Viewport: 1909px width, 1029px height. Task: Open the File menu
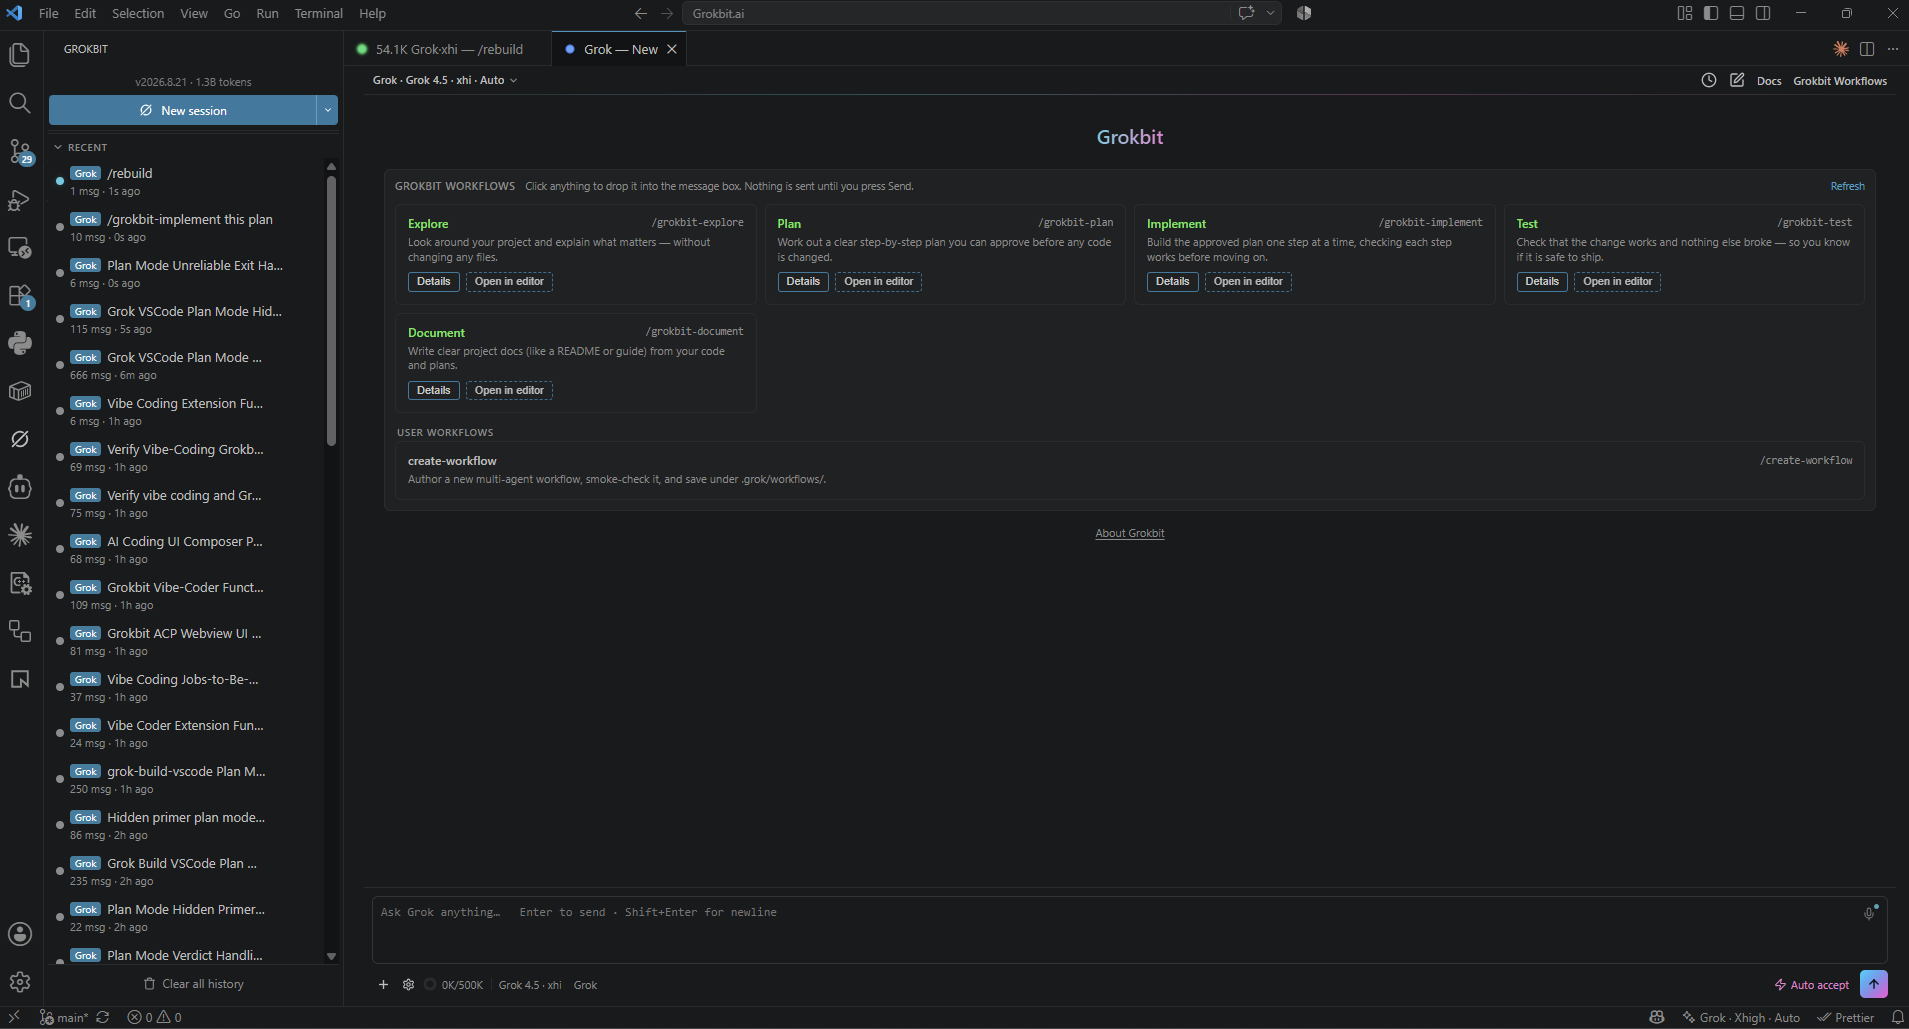click(x=49, y=13)
